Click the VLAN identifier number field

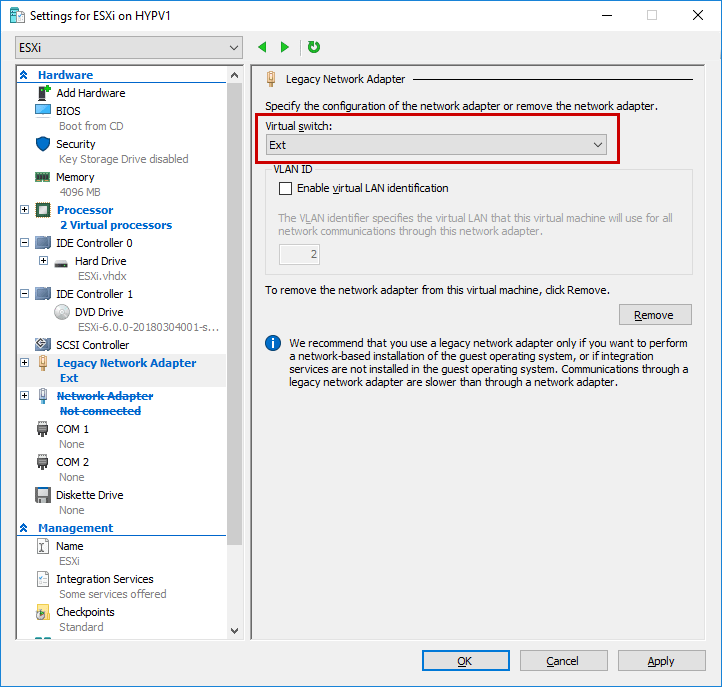(299, 254)
